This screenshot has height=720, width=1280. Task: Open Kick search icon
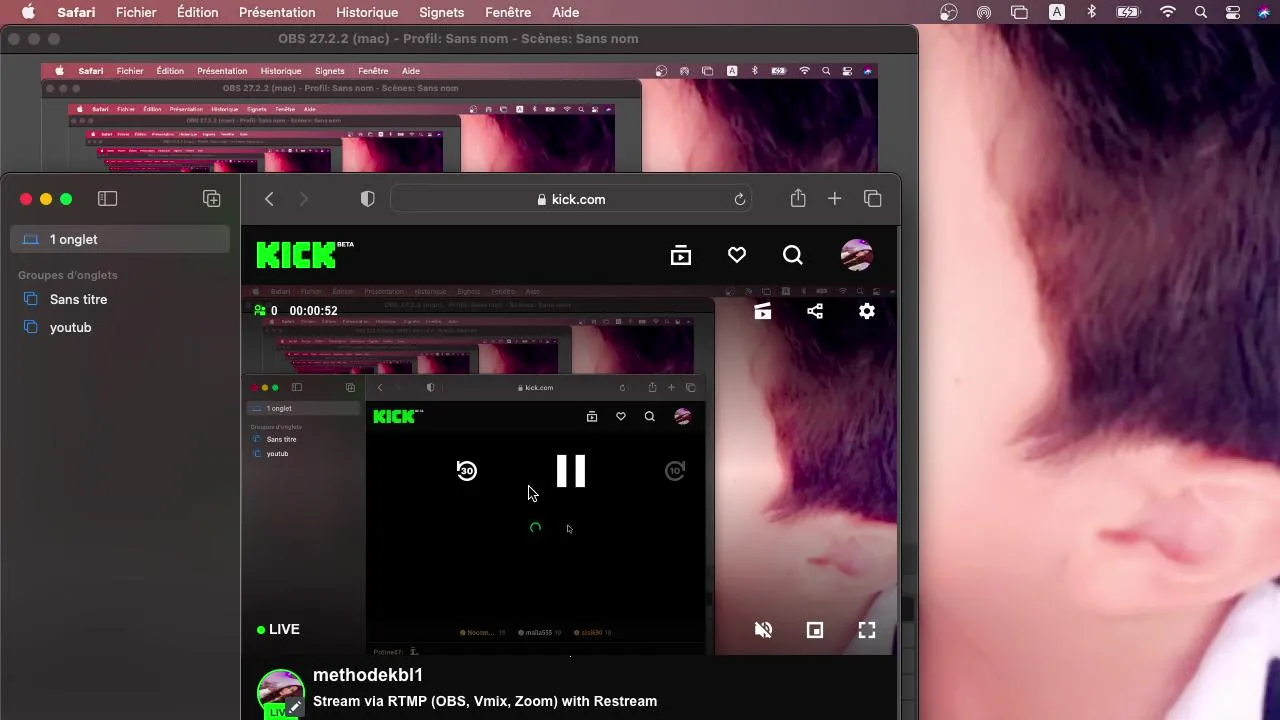tap(793, 255)
